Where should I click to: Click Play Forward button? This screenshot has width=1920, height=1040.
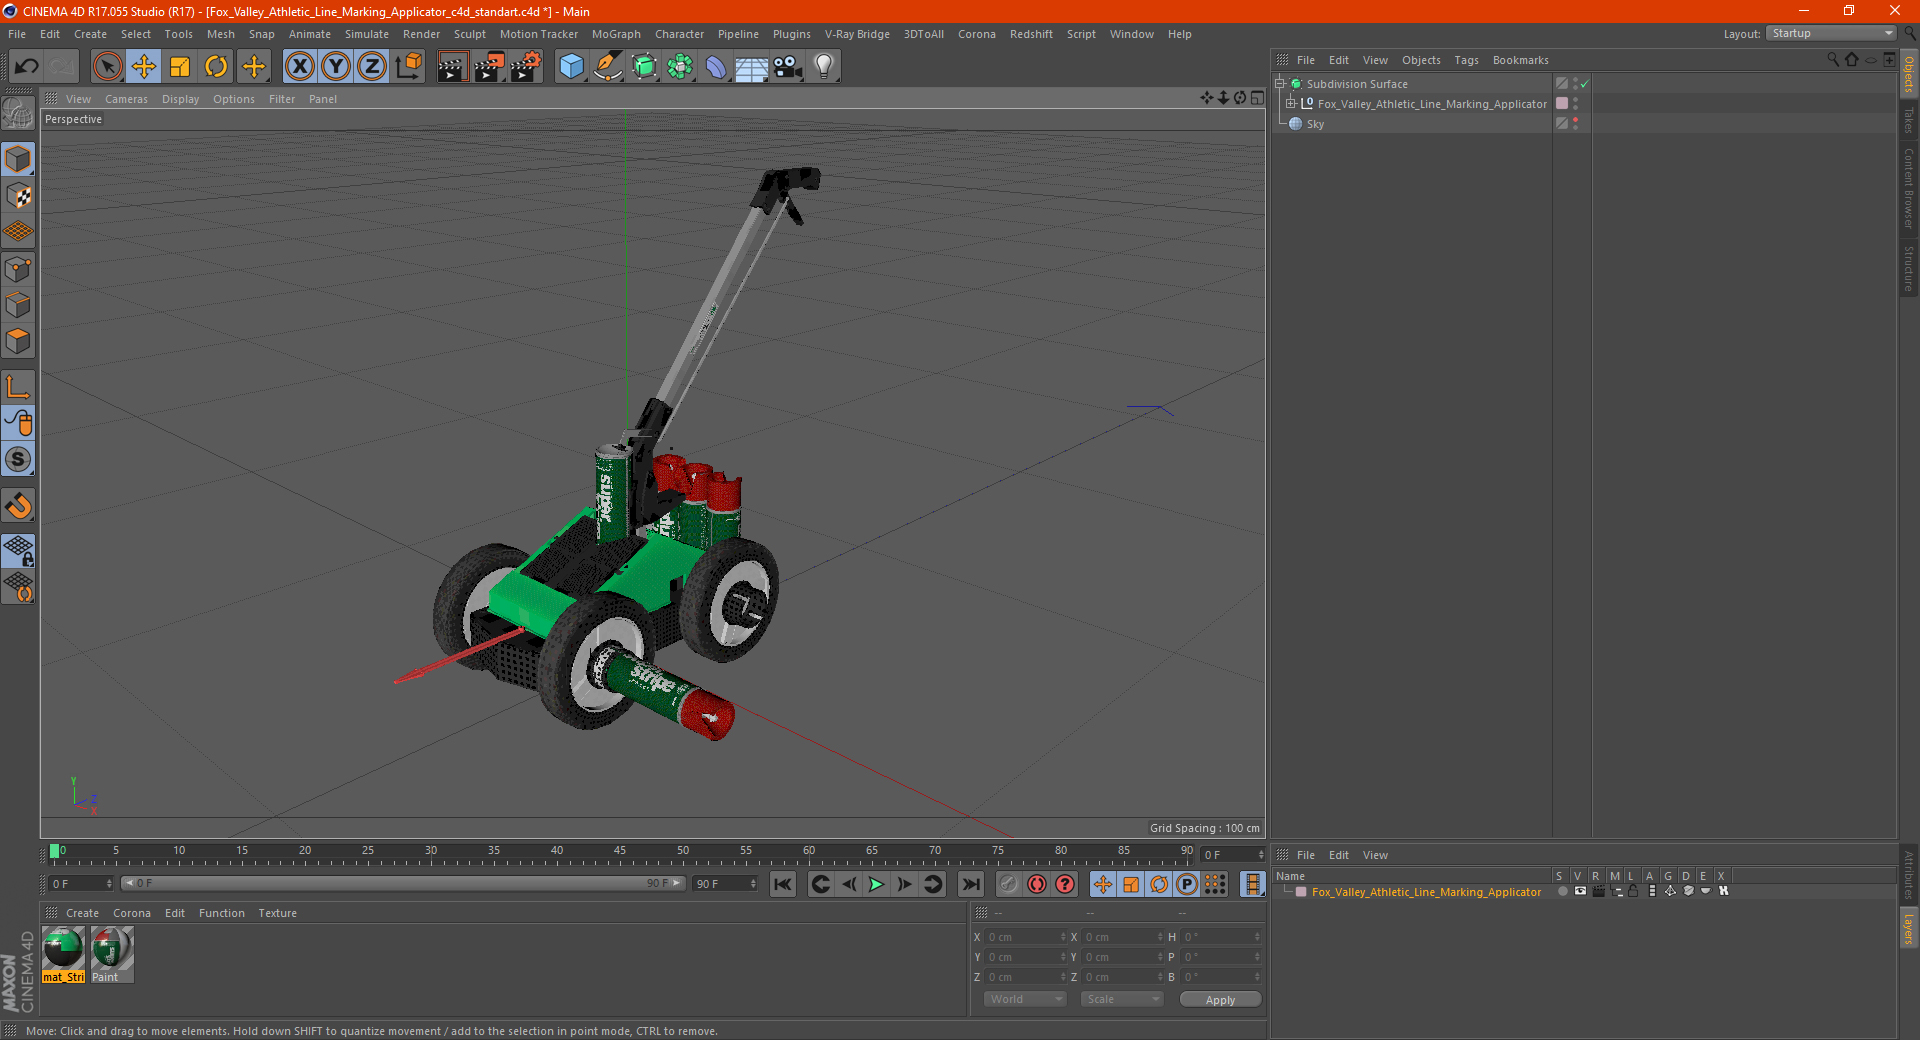876,884
